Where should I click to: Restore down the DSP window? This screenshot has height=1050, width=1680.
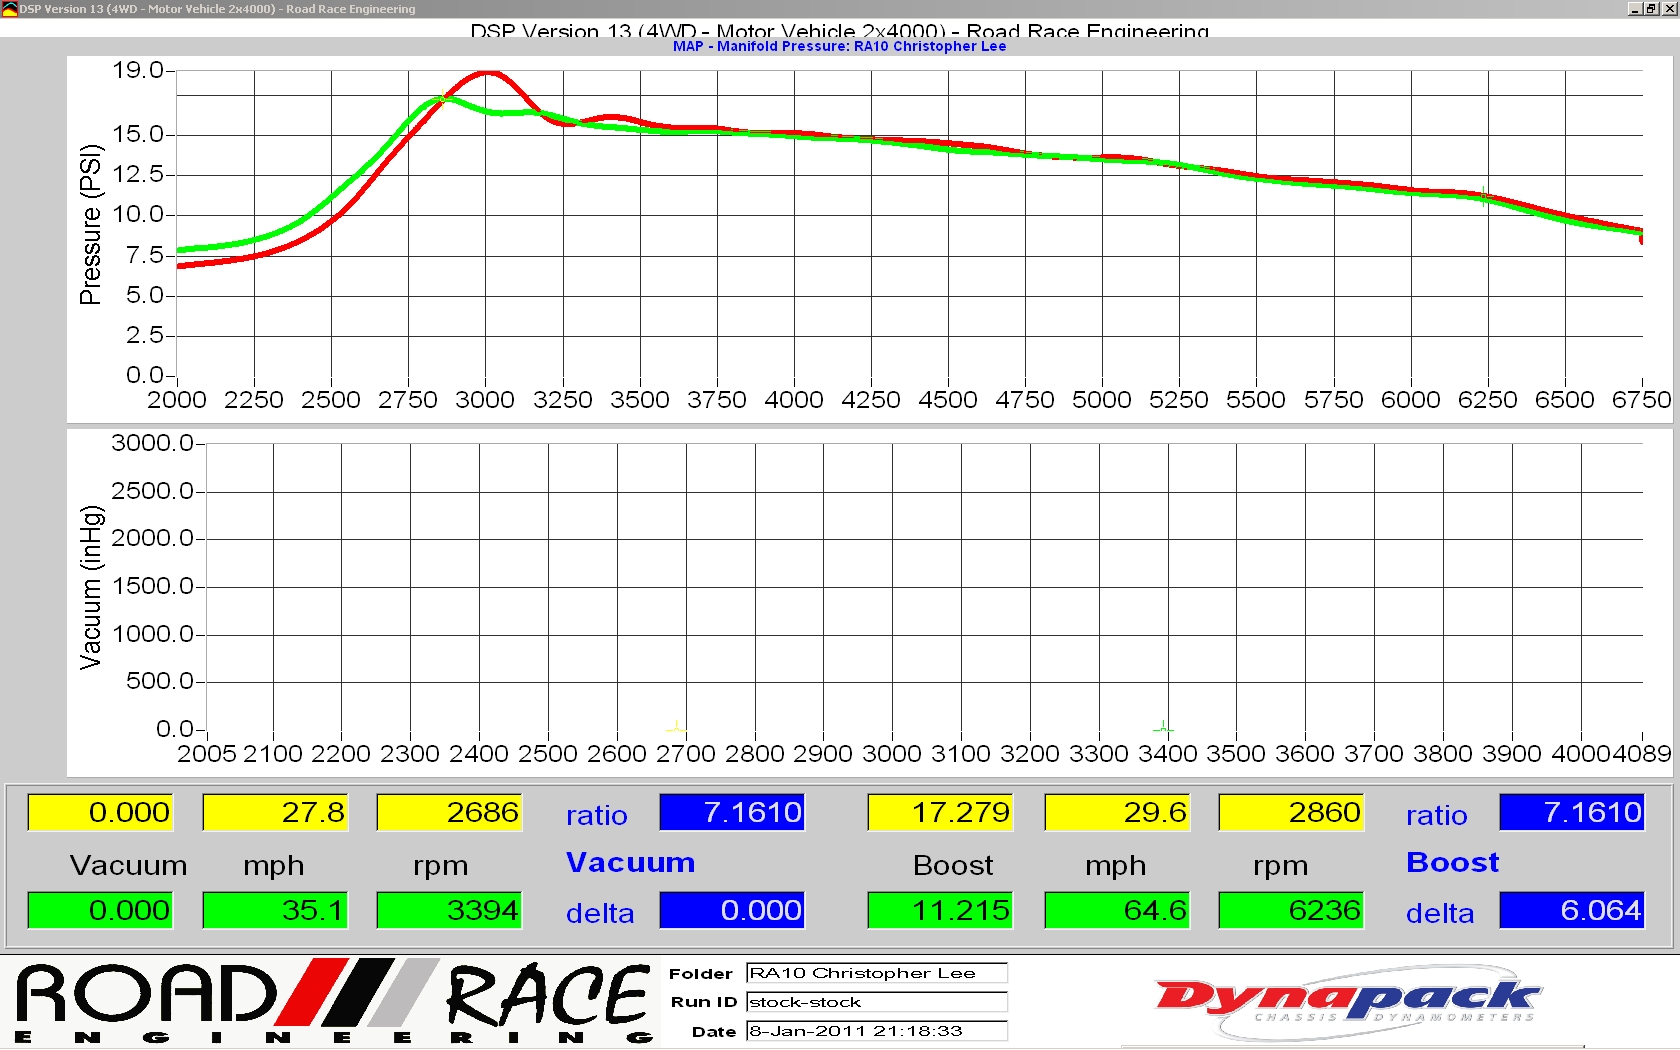pyautogui.click(x=1651, y=9)
